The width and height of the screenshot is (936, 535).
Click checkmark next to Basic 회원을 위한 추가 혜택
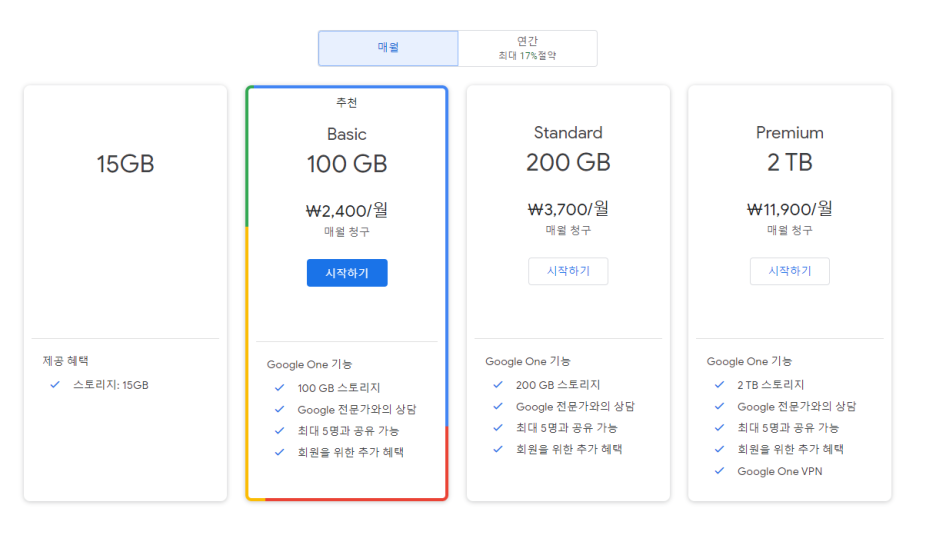279,453
